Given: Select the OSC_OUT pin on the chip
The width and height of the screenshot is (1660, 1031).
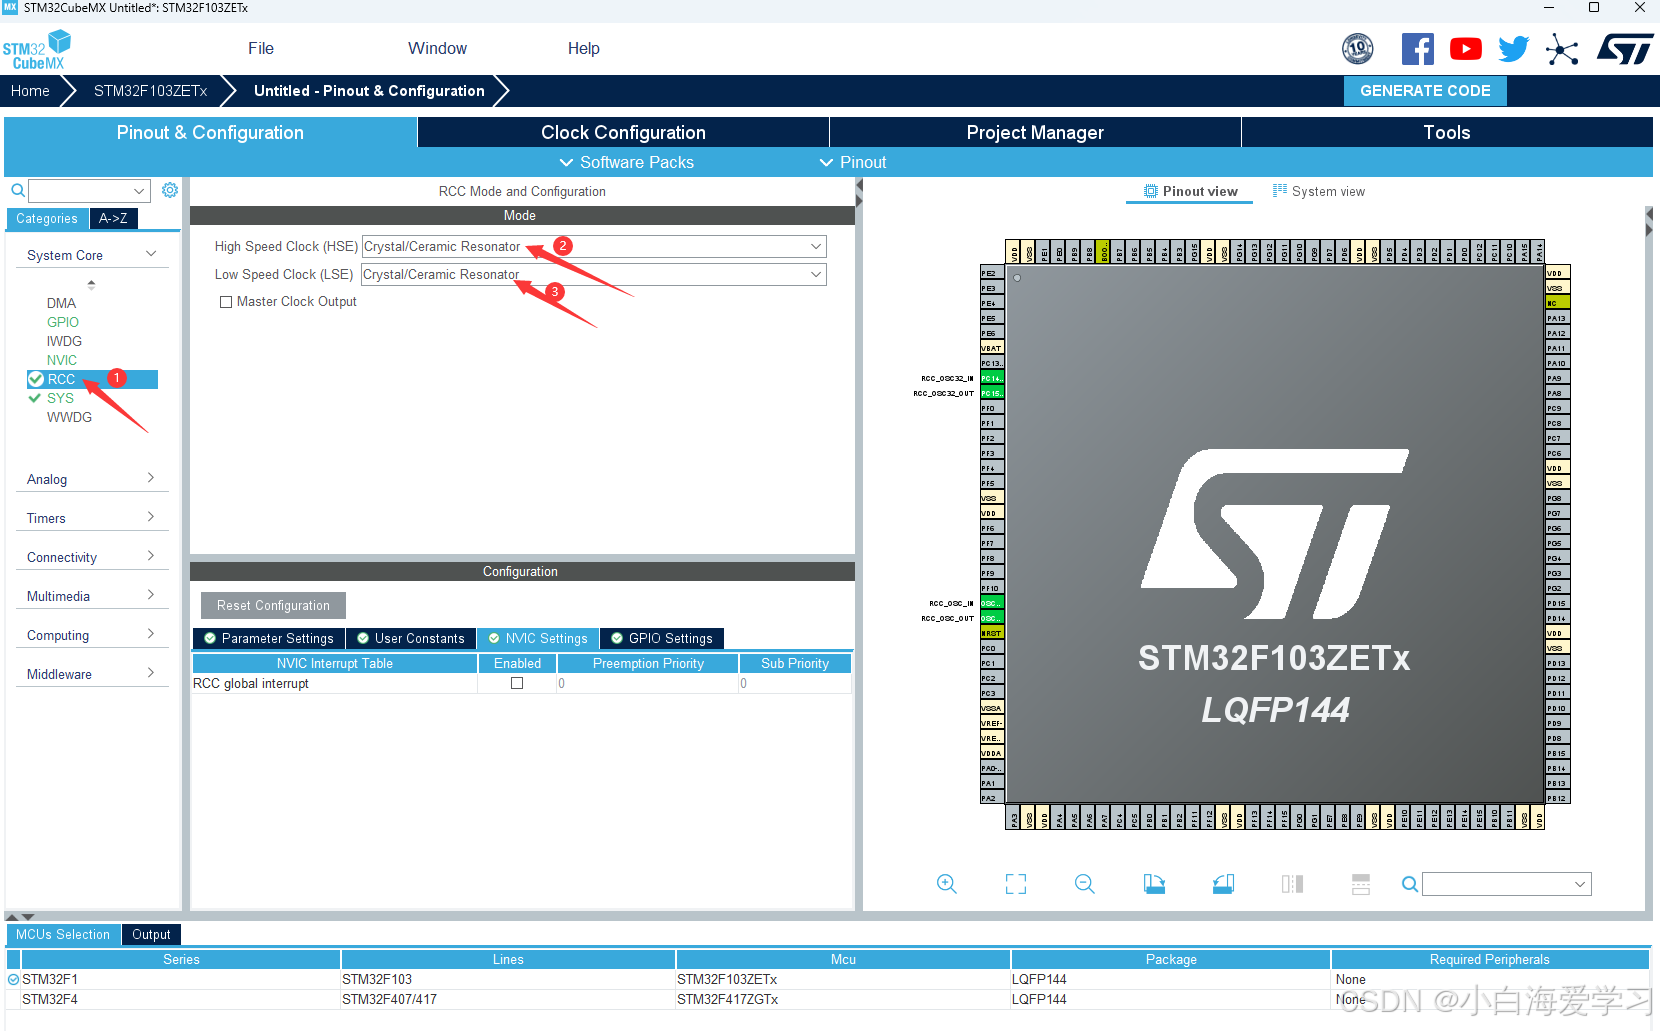Looking at the screenshot, I should 991,618.
